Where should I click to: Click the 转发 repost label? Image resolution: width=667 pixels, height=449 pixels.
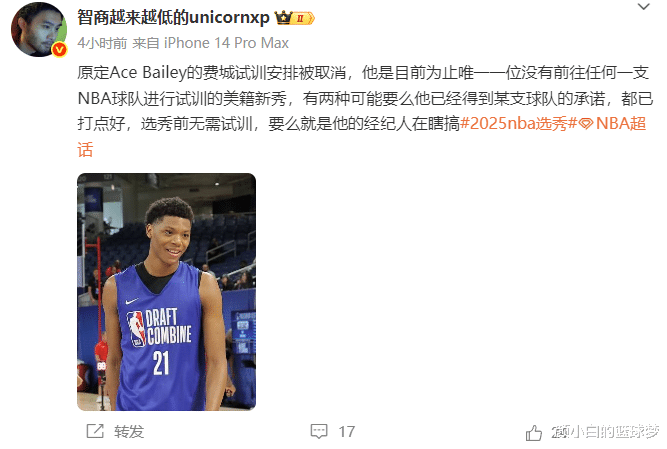(129, 432)
